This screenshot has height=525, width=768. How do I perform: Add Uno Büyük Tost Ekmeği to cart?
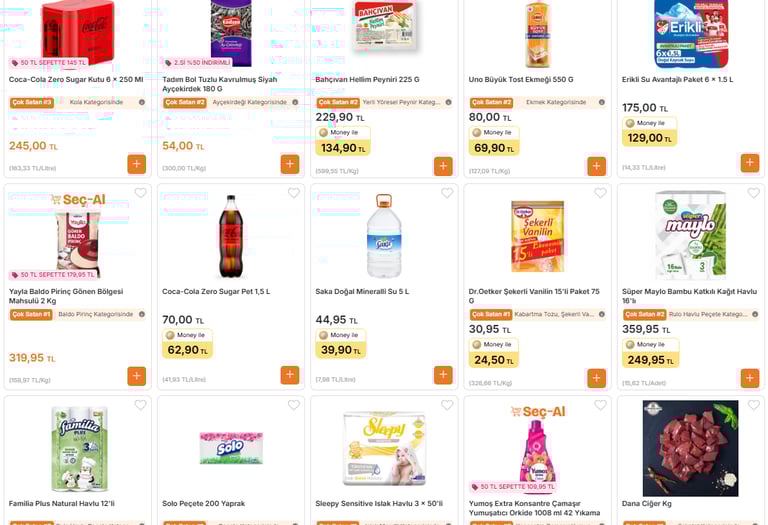pyautogui.click(x=597, y=166)
